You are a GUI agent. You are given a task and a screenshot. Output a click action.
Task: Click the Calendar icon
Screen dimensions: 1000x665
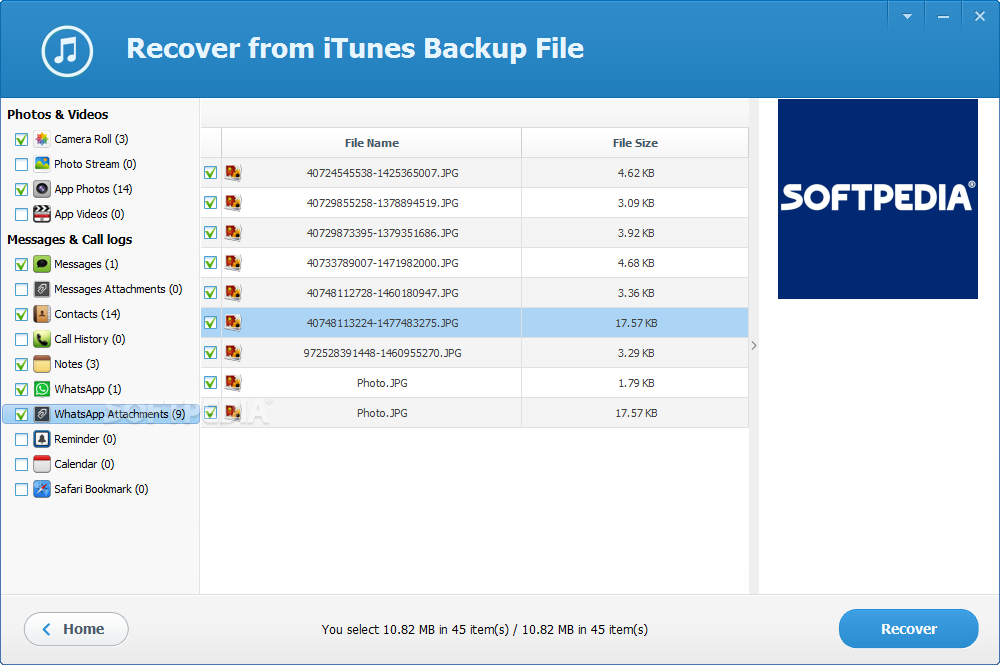(x=42, y=464)
